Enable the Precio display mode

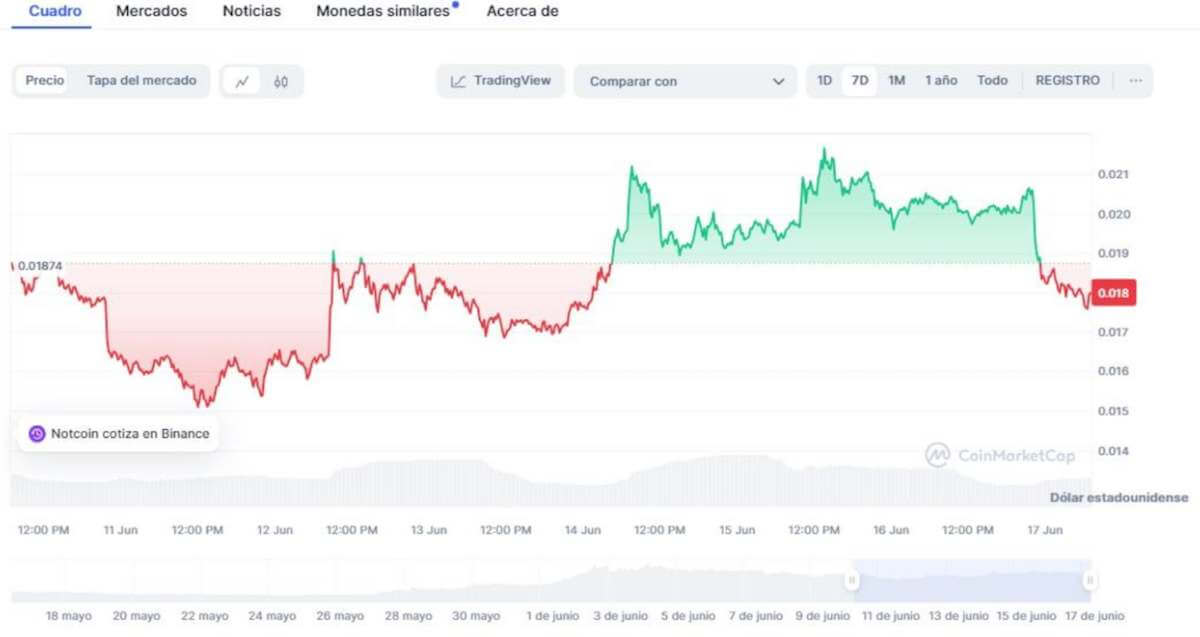click(41, 80)
